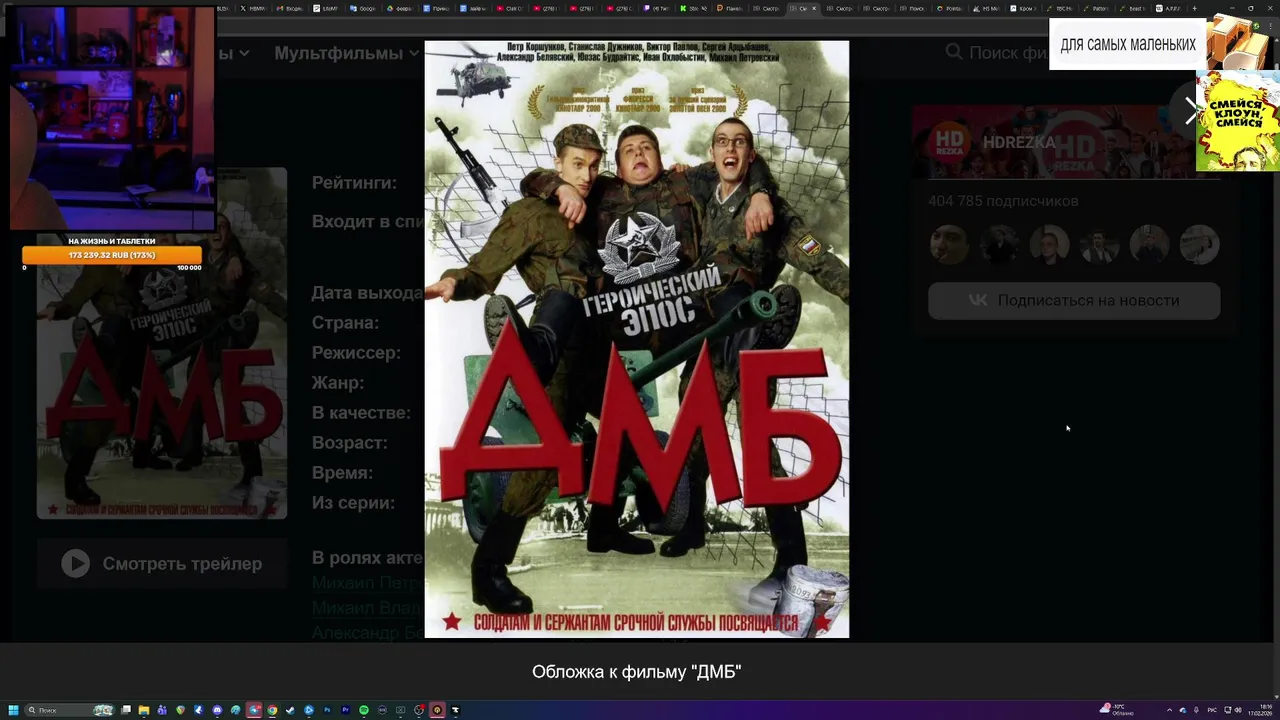Open Spotify from the taskbar
The width and height of the screenshot is (1280, 720).
coord(364,710)
